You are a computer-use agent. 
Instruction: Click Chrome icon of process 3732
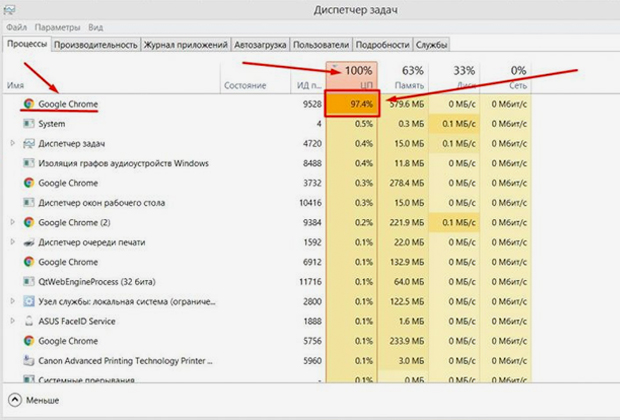(28, 183)
